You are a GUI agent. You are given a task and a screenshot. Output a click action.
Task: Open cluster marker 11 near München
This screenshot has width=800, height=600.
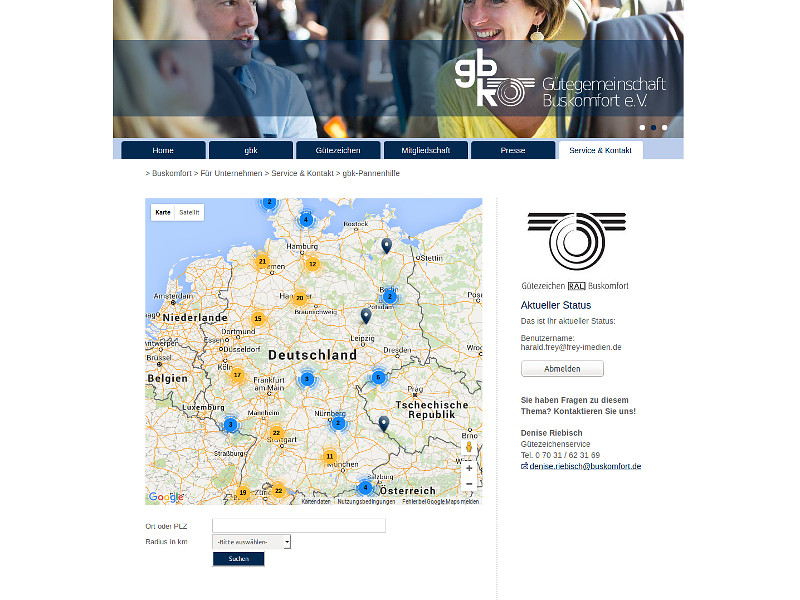[330, 457]
